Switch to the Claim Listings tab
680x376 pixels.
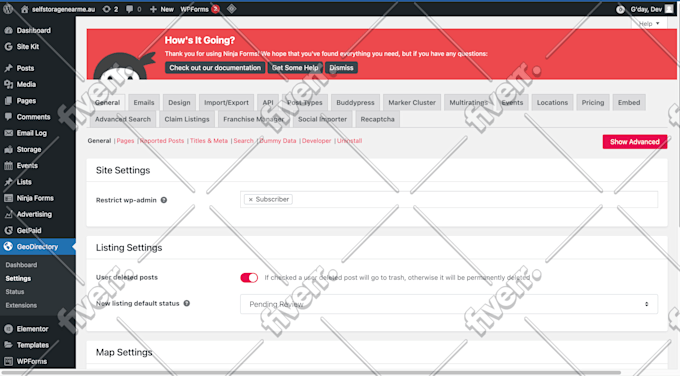(187, 119)
